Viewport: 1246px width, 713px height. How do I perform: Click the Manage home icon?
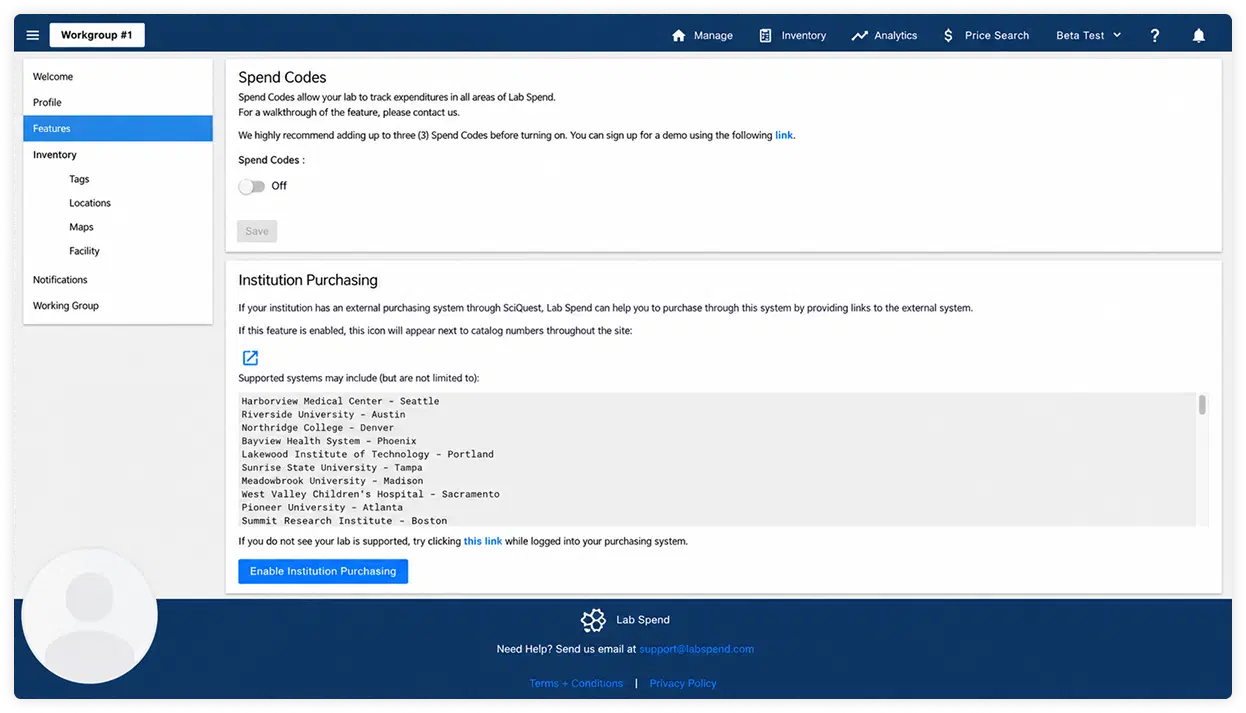coord(679,35)
